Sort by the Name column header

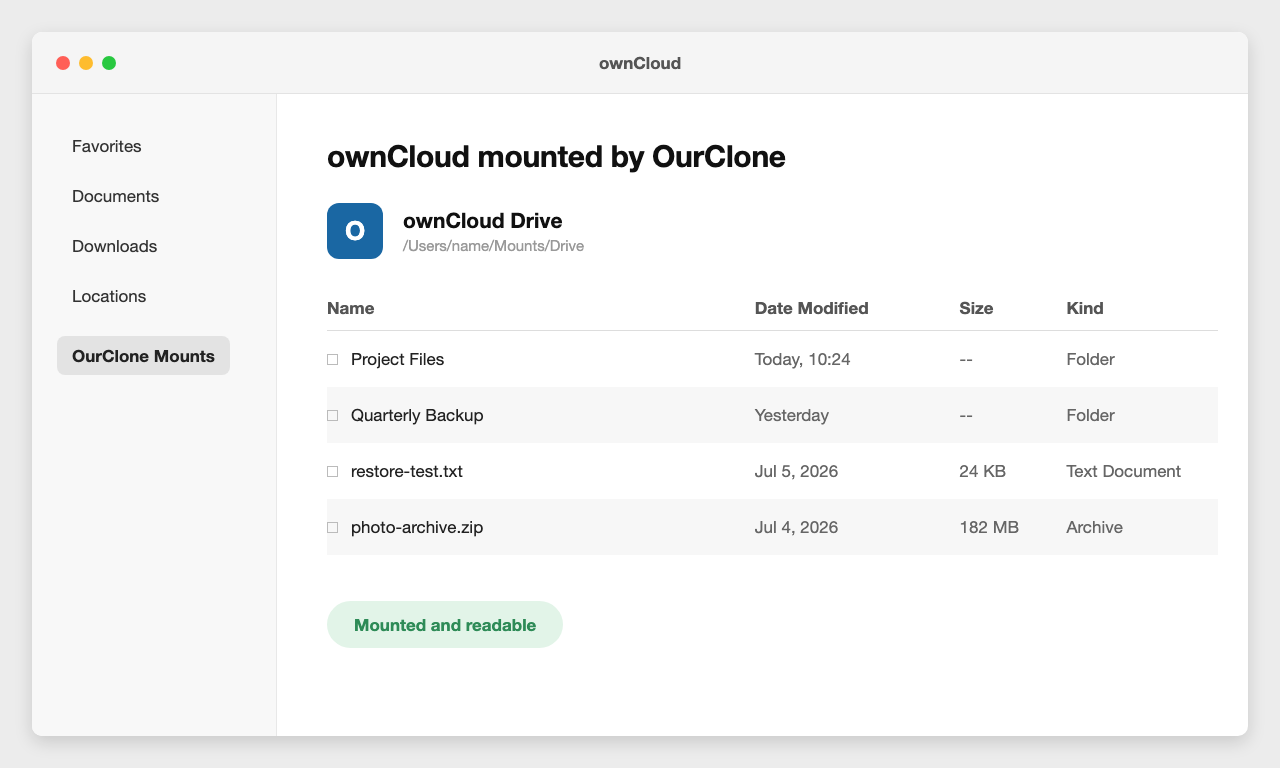pyautogui.click(x=351, y=308)
